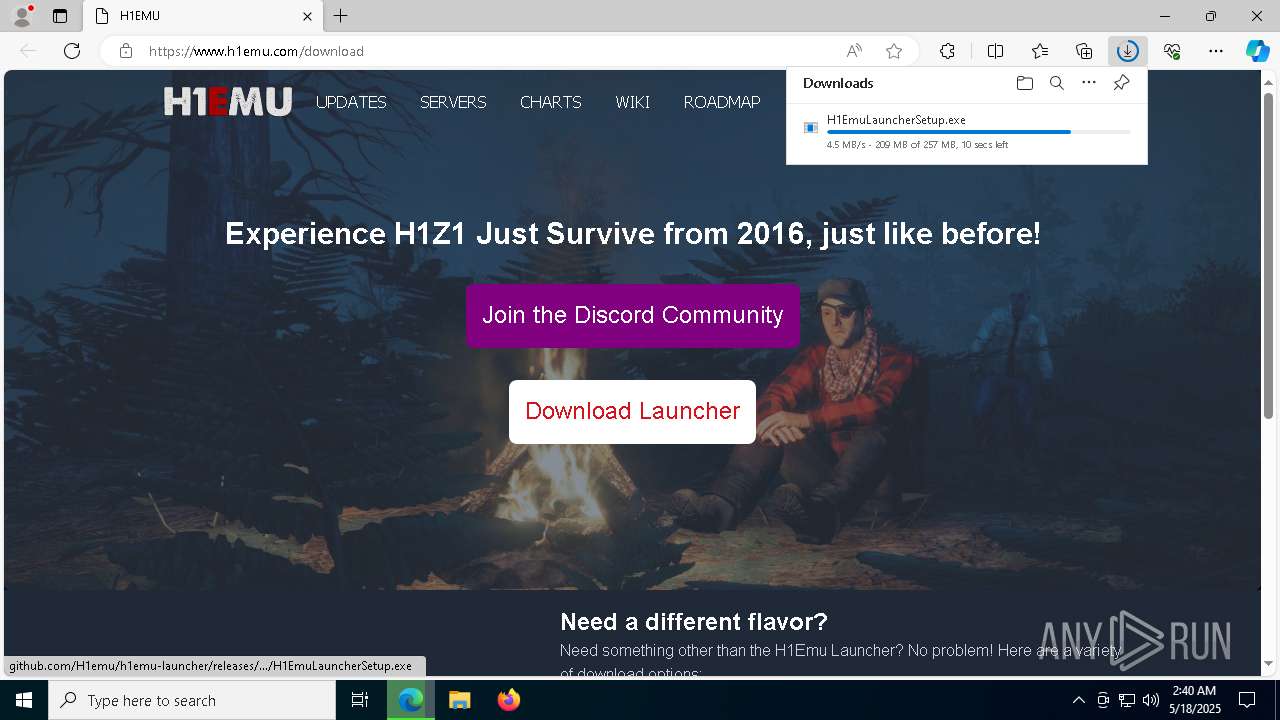Click the download progress bar
The width and height of the screenshot is (1280, 720).
tap(979, 132)
